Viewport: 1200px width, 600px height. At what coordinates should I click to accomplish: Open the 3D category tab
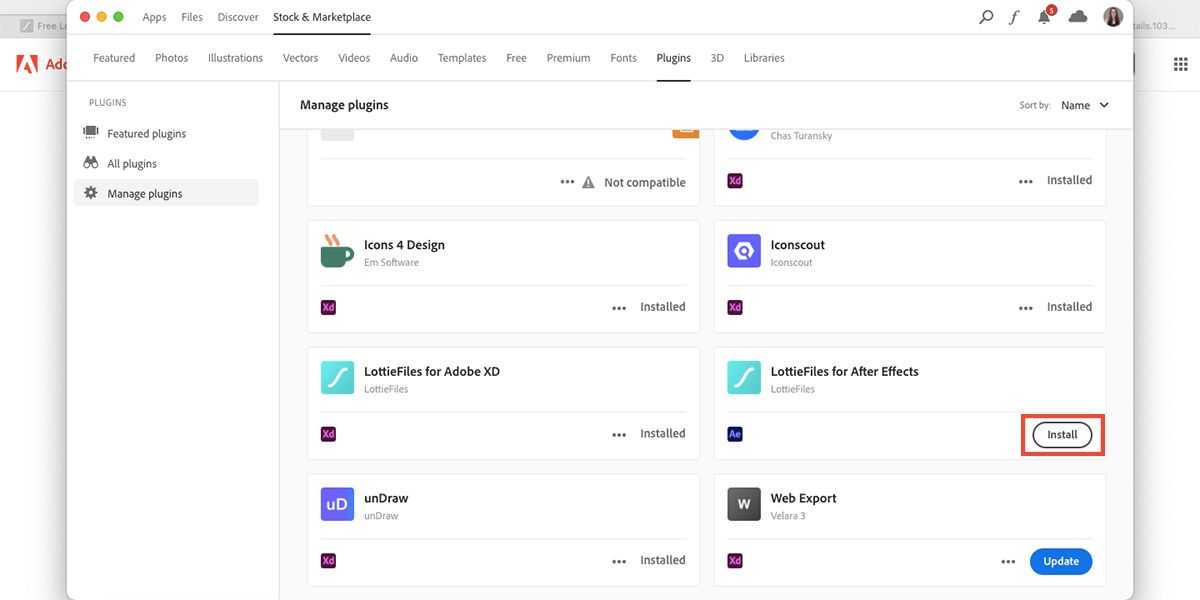pyautogui.click(x=717, y=58)
